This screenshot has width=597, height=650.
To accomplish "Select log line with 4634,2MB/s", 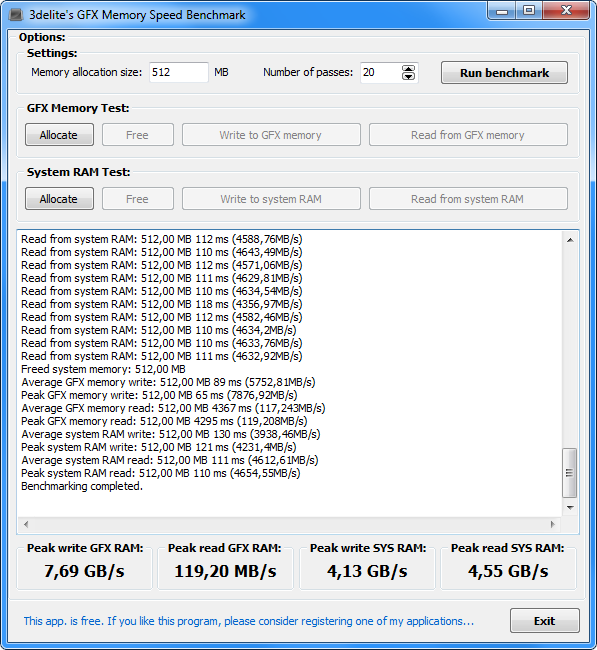I will [159, 330].
